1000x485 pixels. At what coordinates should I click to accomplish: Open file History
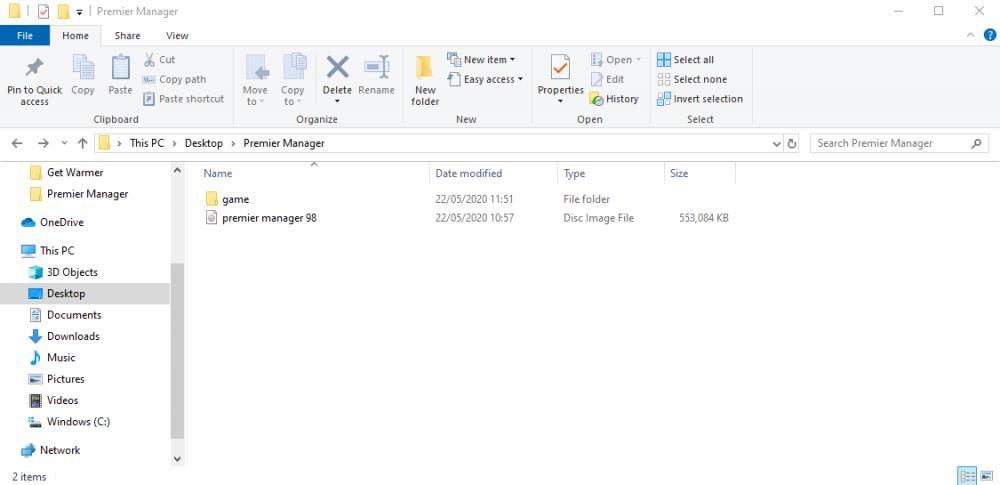click(x=614, y=99)
